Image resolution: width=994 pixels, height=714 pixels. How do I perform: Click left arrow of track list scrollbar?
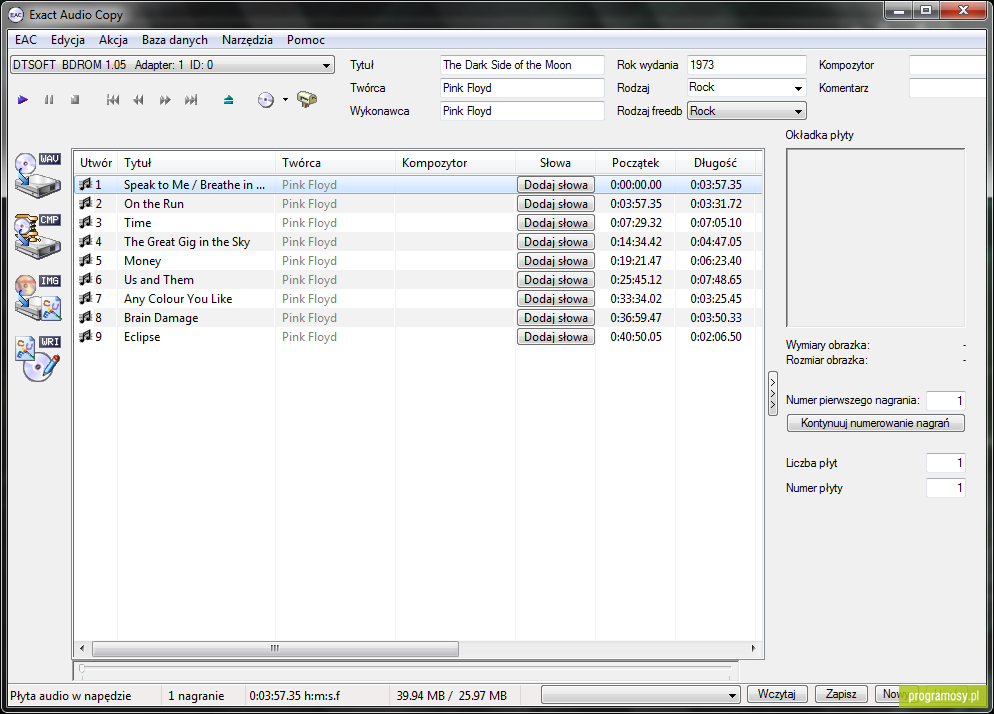coord(82,648)
